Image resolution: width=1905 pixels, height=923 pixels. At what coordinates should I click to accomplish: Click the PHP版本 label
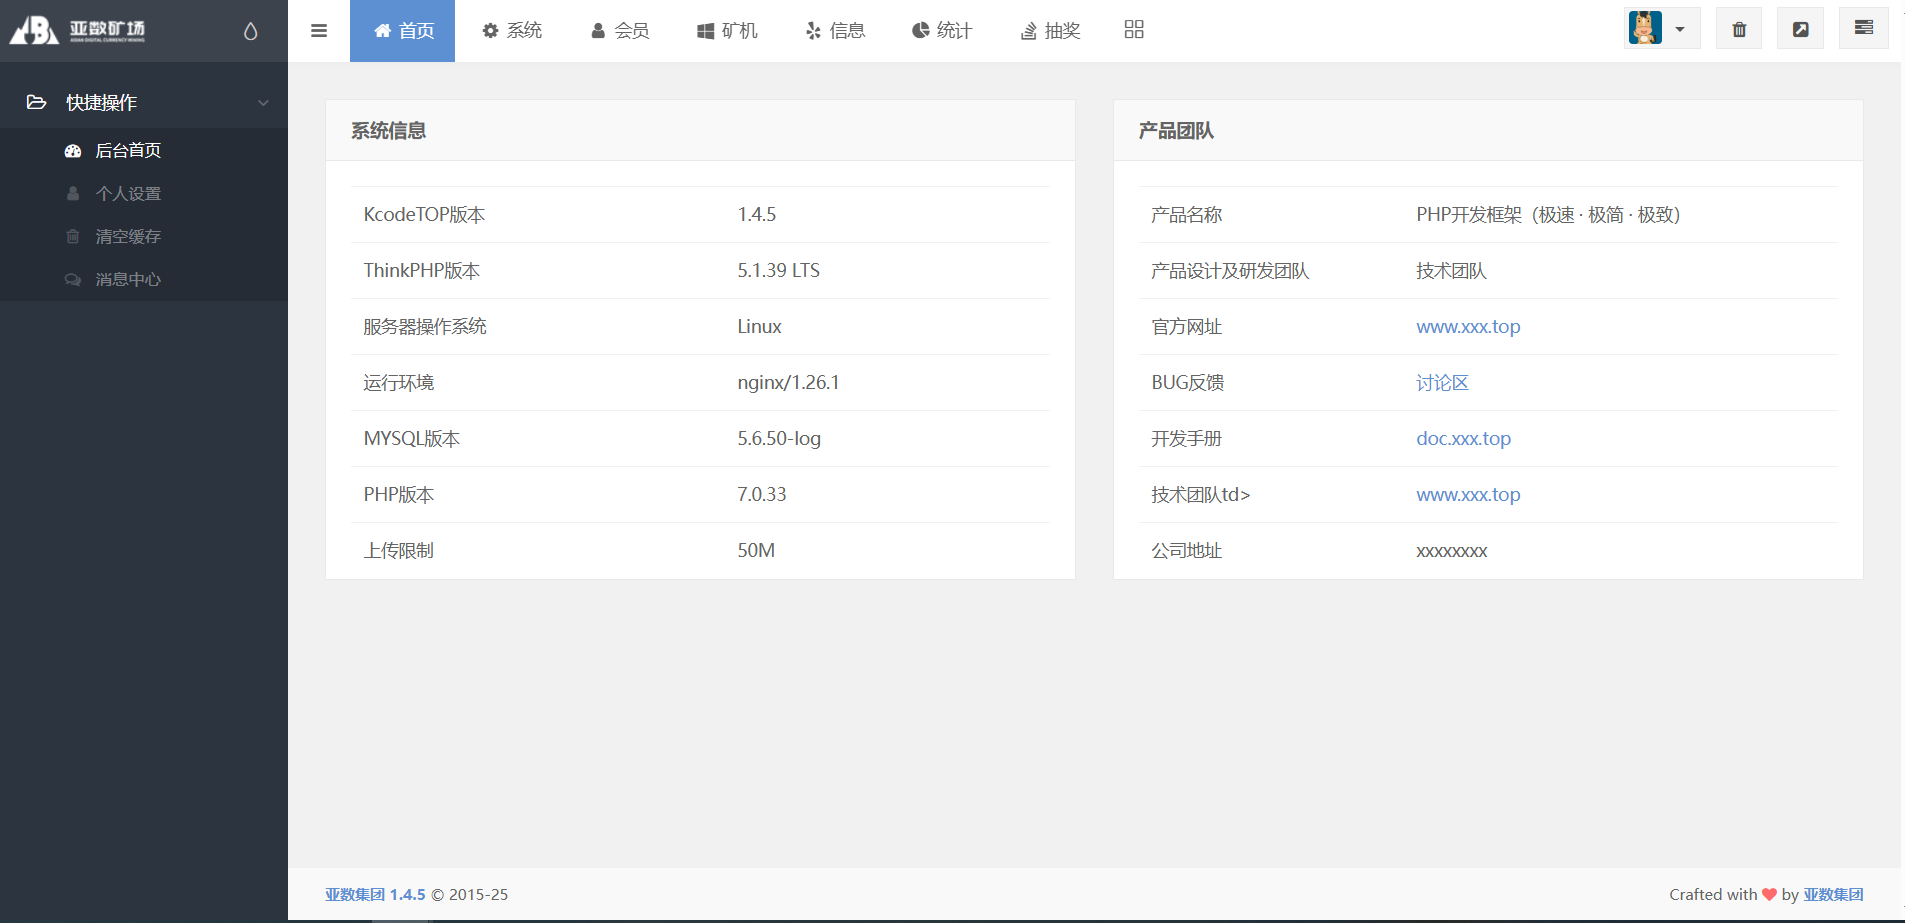pos(398,495)
